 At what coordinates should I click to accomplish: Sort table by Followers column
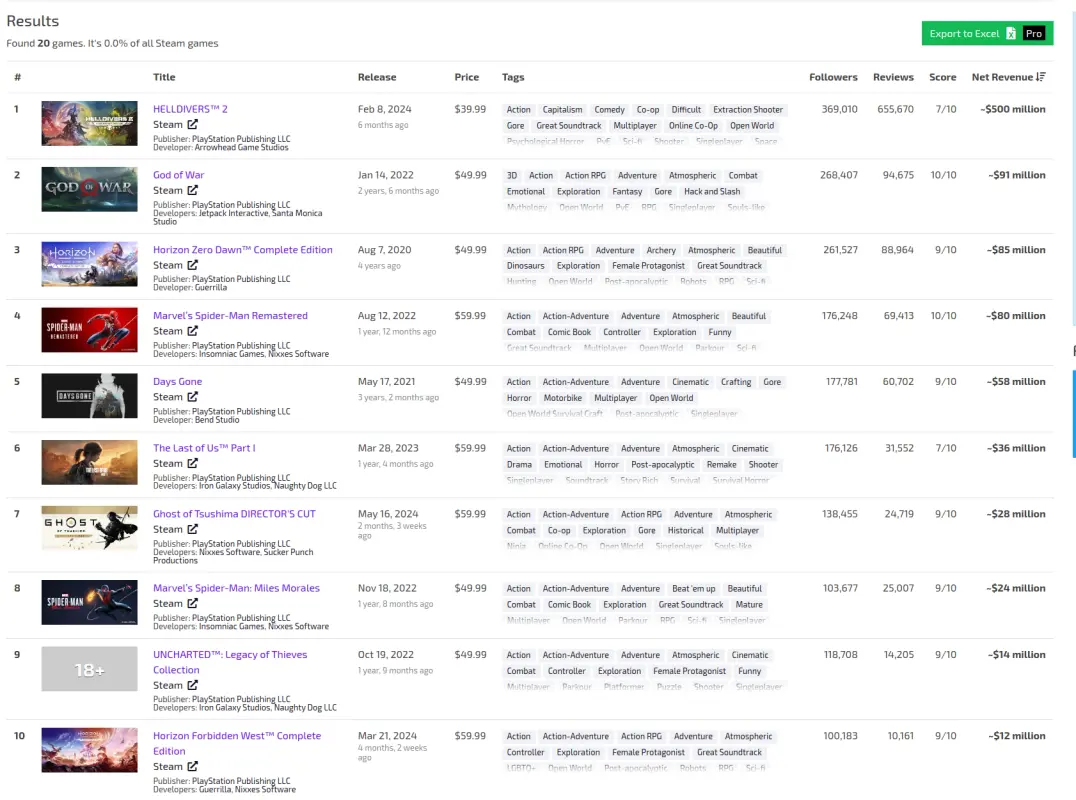point(833,77)
